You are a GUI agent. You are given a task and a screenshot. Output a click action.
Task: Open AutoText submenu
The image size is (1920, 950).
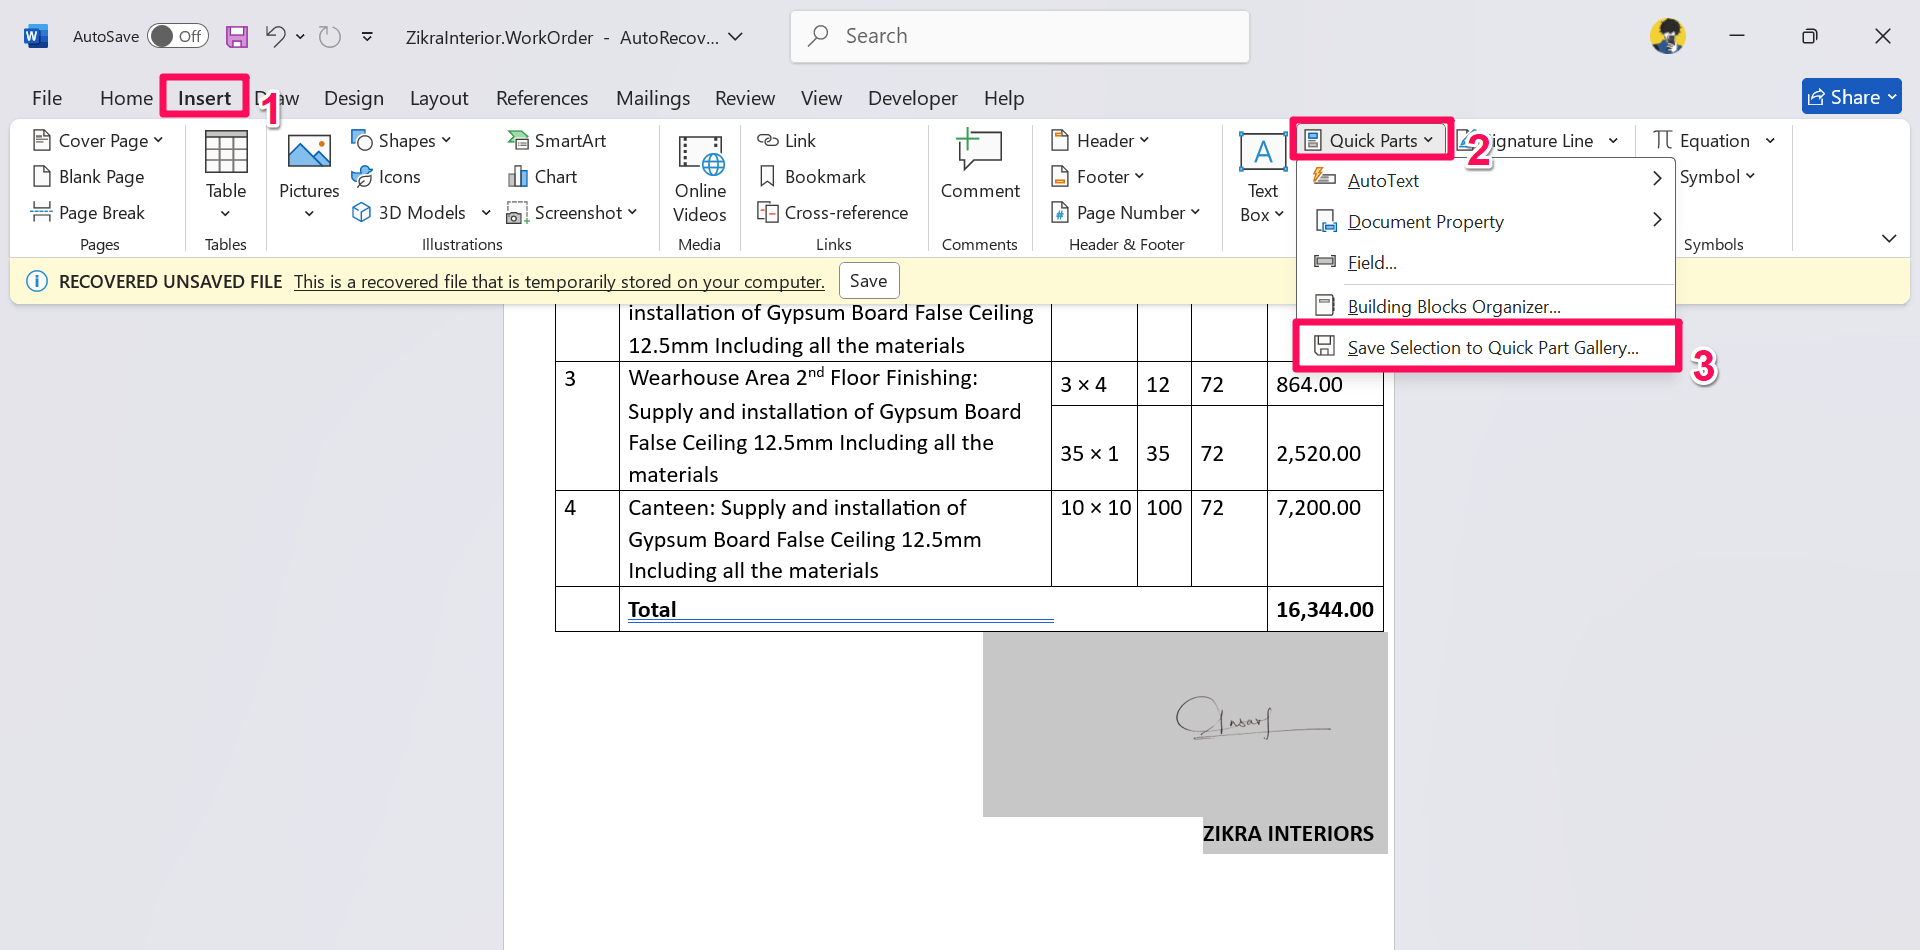click(1486, 180)
